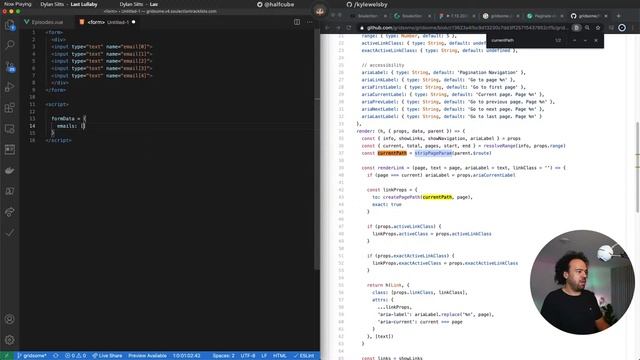Click the formData line in editor
This screenshot has width=640, height=360.
(69, 119)
